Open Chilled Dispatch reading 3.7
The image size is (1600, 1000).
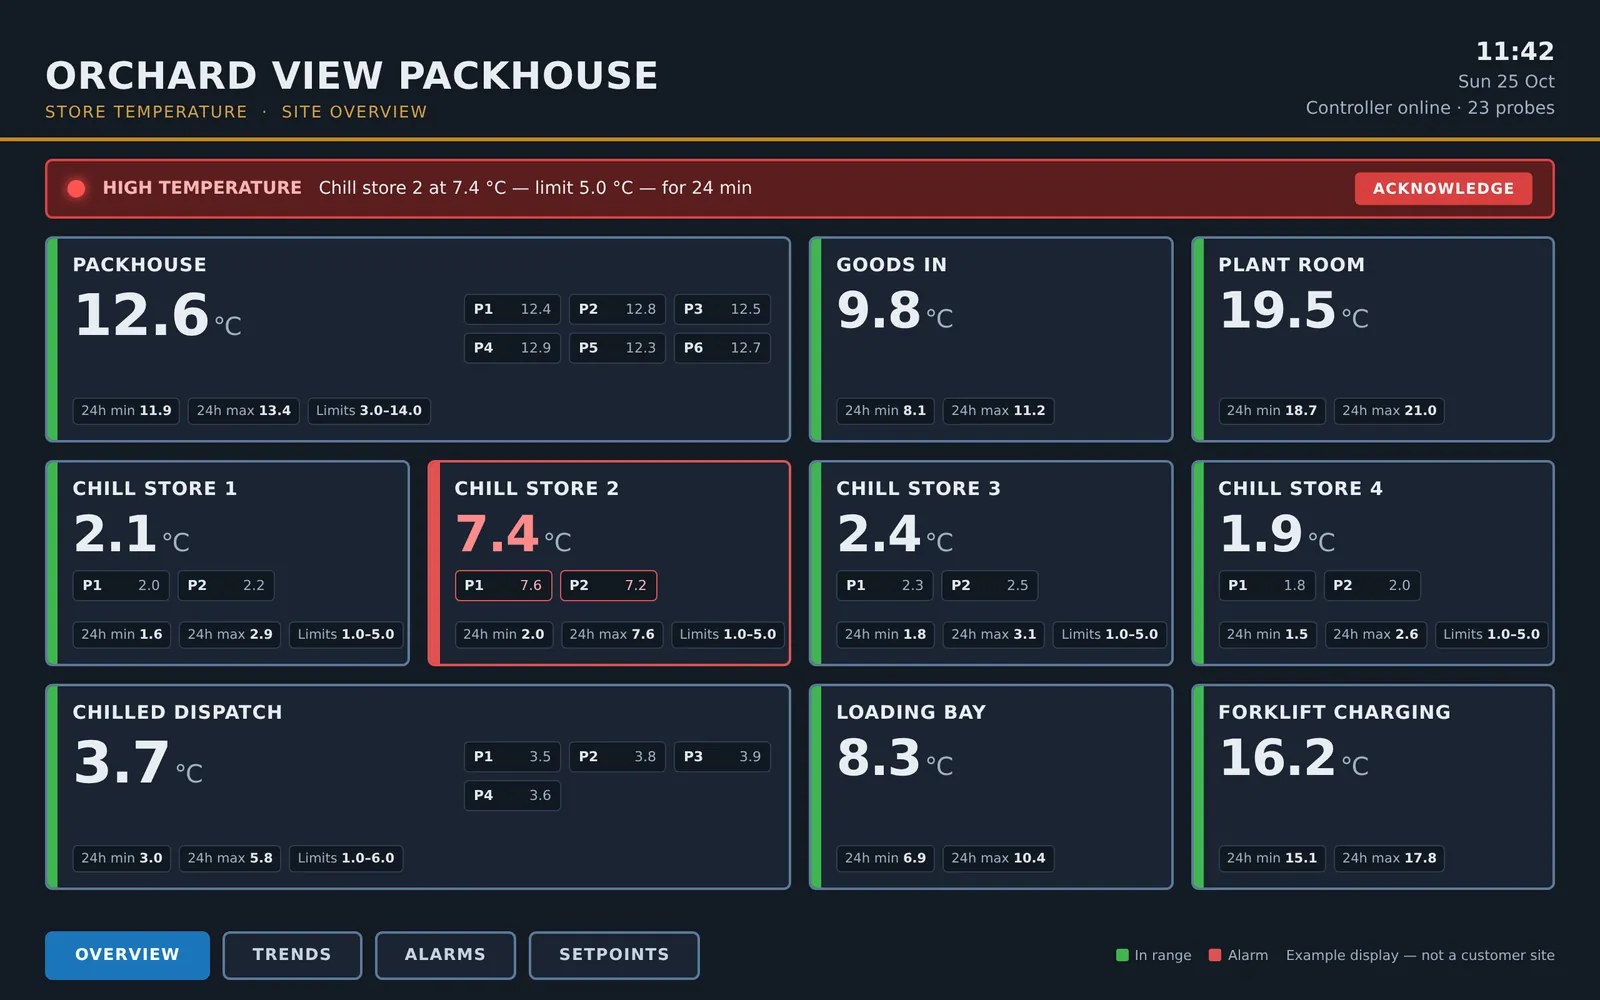[138, 764]
